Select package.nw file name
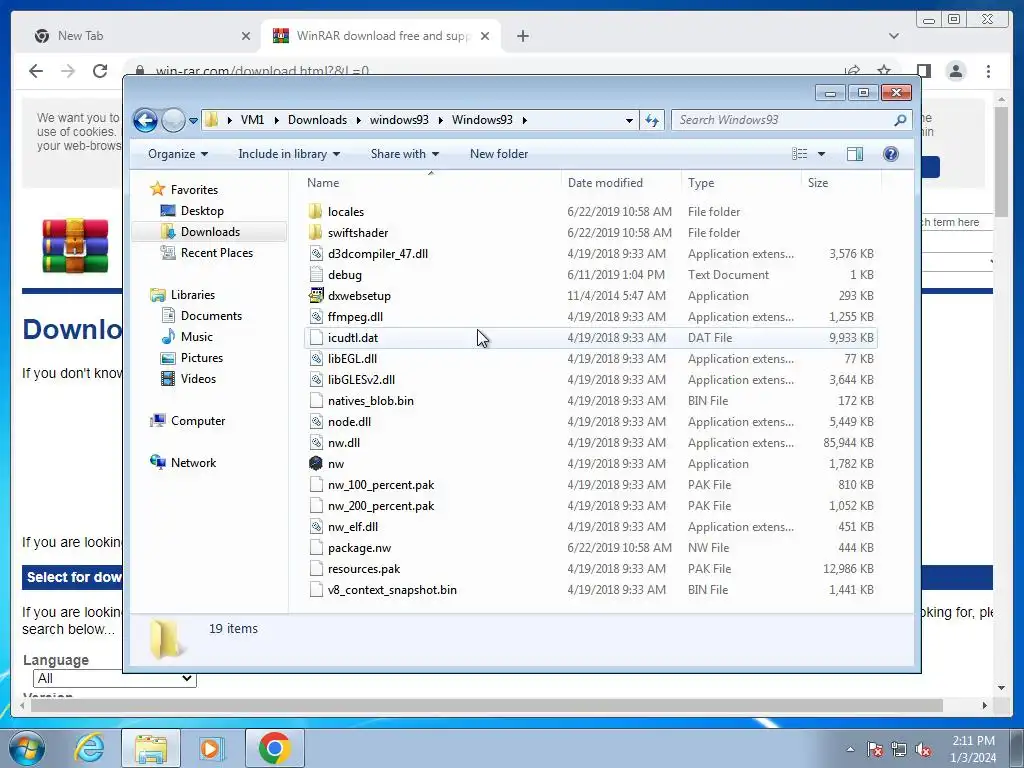 [x=359, y=548]
